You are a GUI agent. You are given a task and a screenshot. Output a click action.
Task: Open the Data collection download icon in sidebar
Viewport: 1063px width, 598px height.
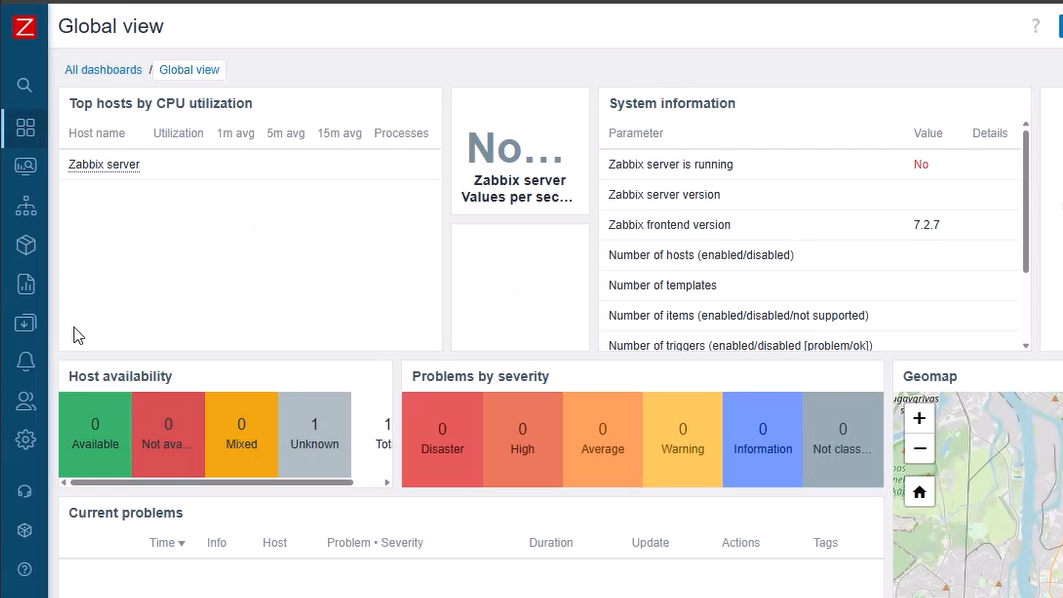coord(25,323)
